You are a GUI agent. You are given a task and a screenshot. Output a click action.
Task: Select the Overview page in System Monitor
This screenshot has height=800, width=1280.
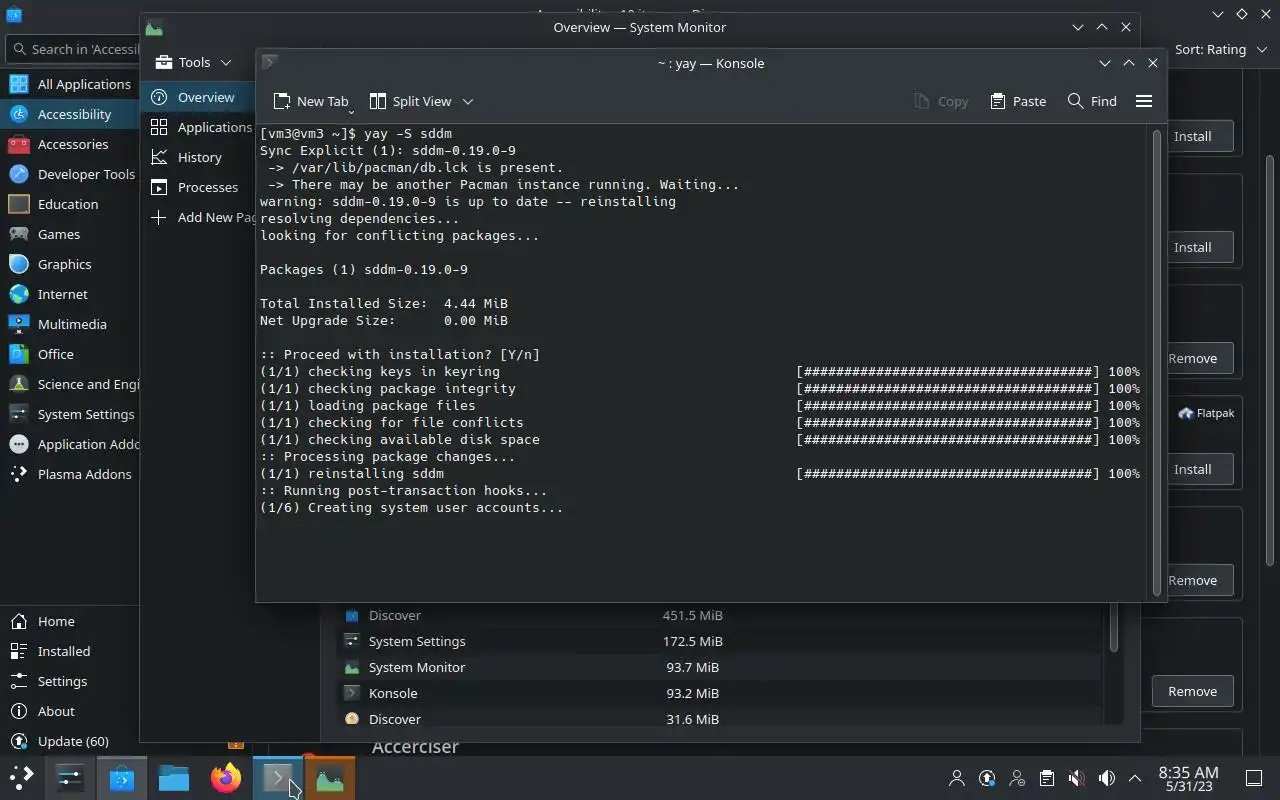197,97
